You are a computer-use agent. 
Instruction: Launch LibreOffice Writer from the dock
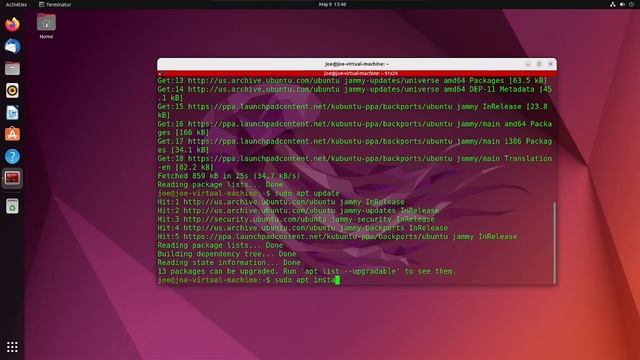[12, 113]
